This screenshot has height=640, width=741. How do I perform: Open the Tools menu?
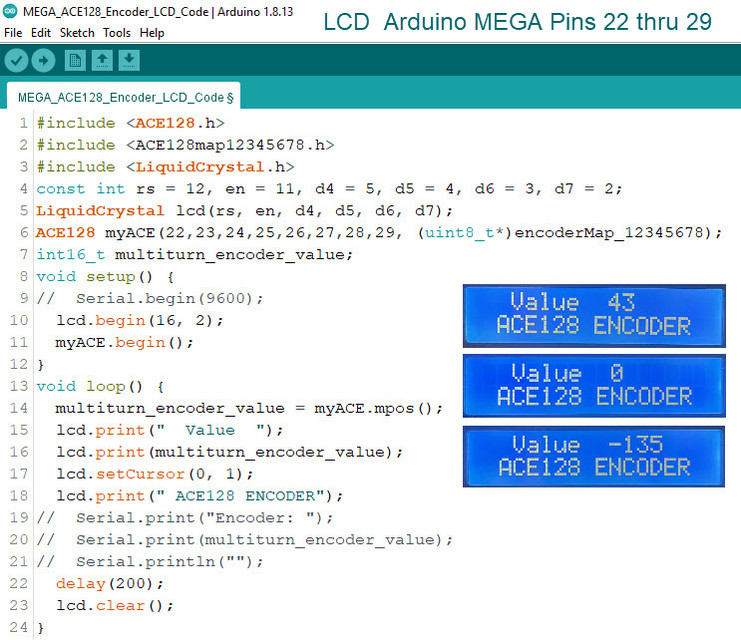point(117,33)
